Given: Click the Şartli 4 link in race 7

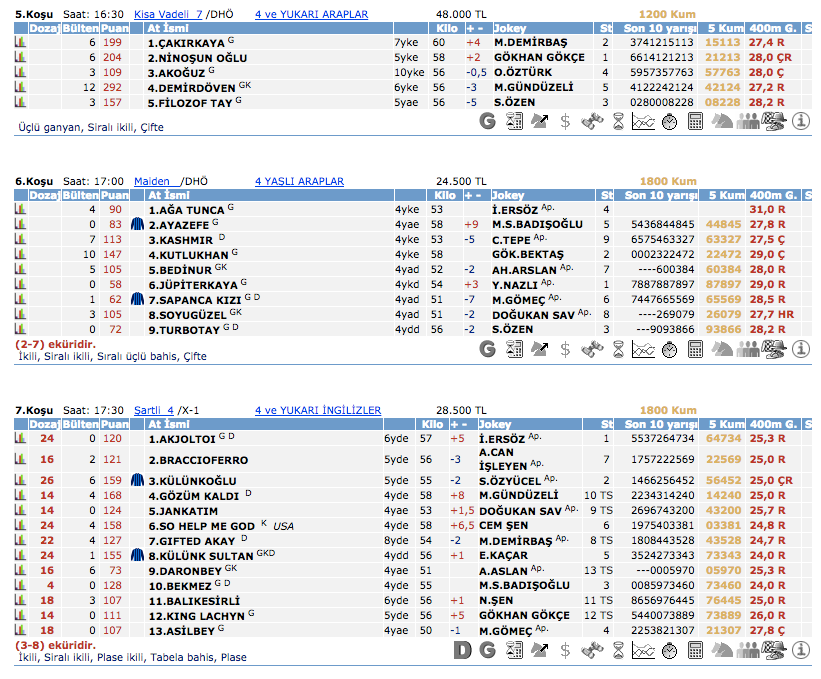Looking at the screenshot, I should tap(153, 410).
